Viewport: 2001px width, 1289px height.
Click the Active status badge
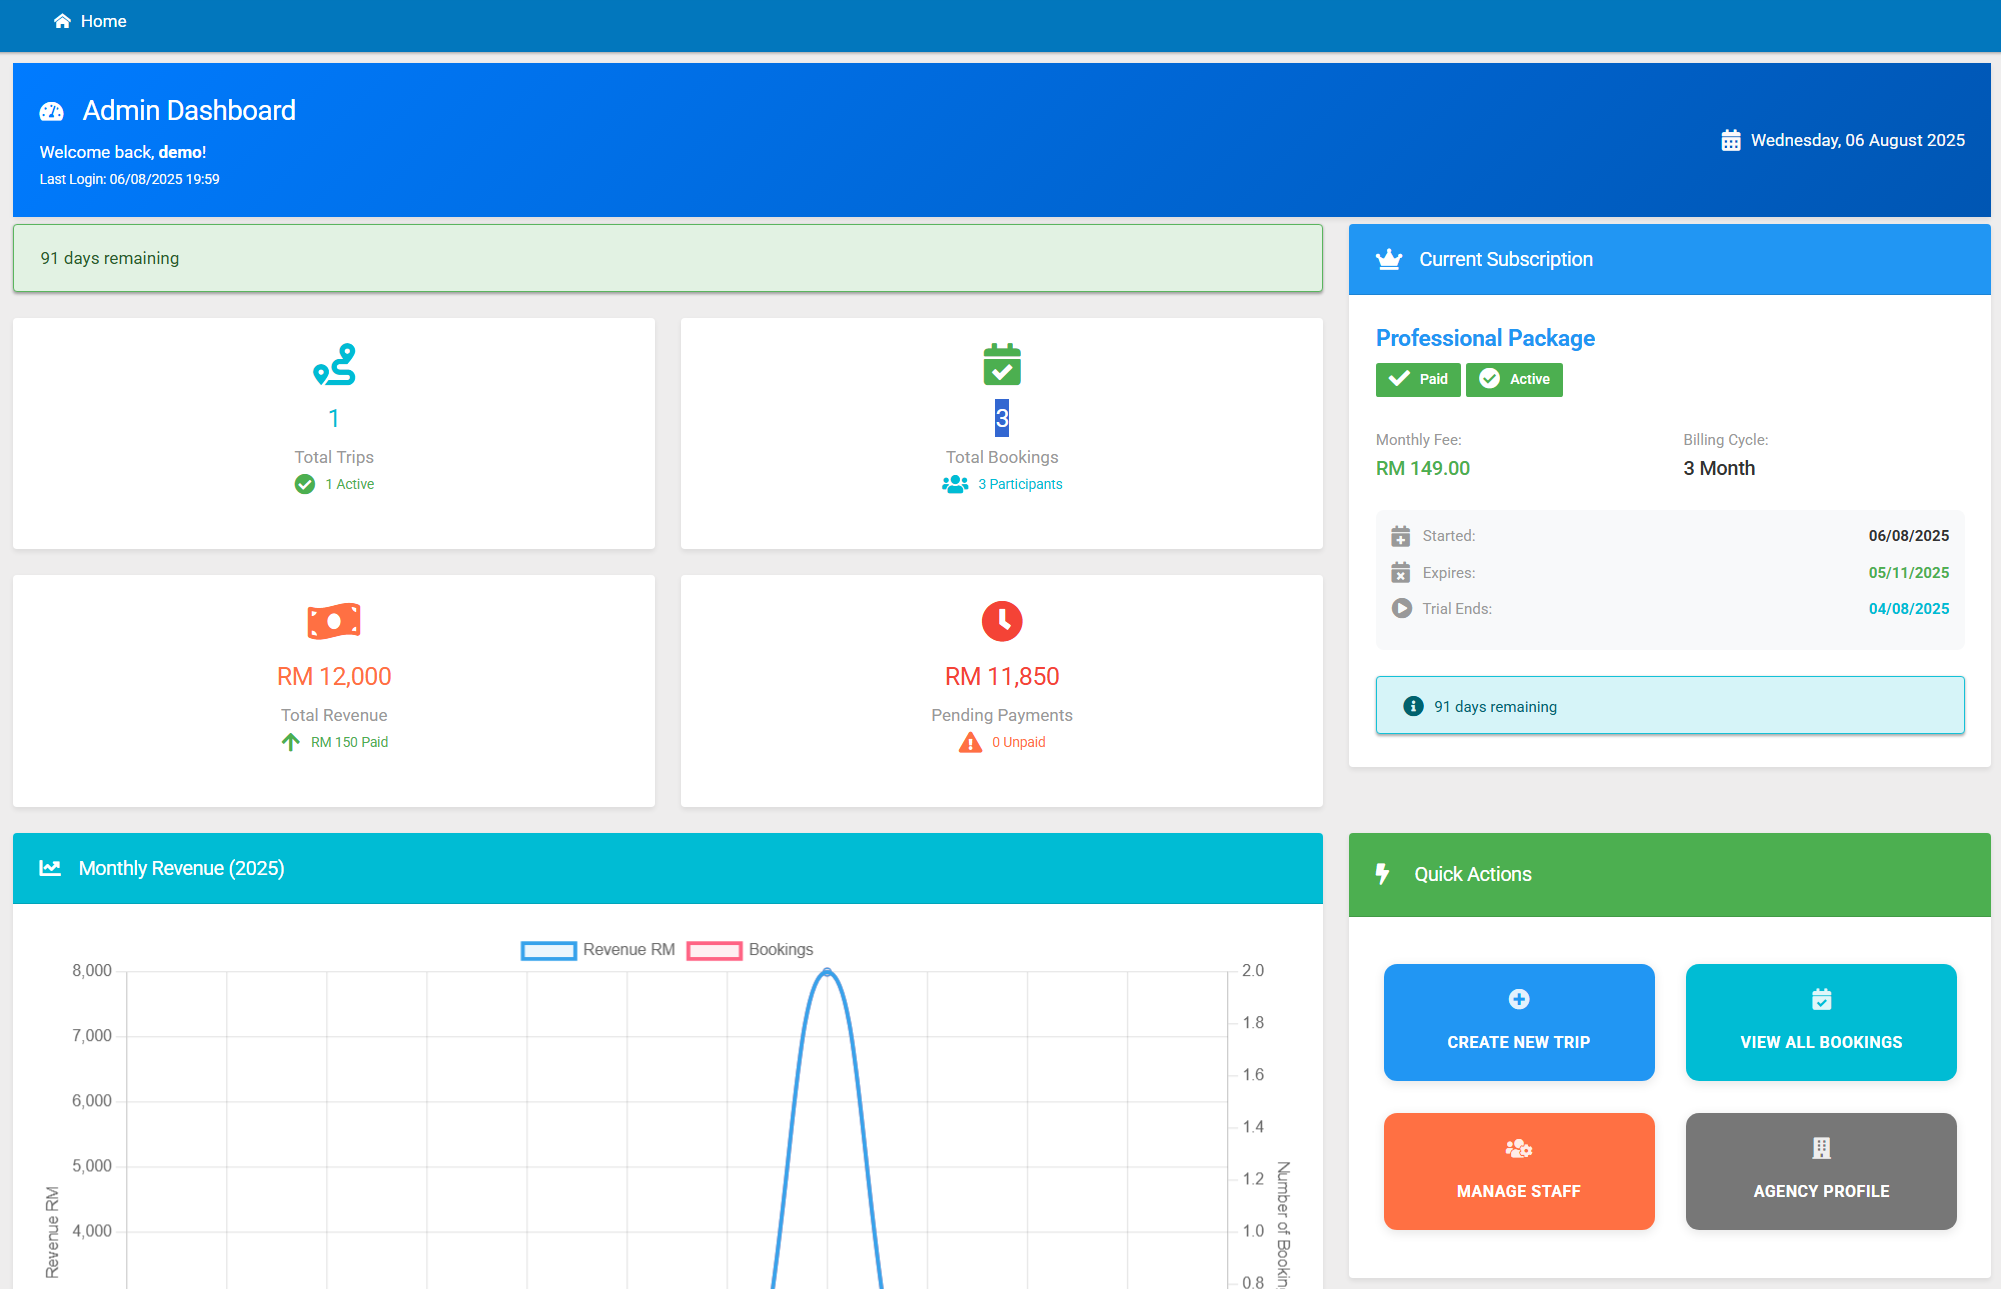[x=1514, y=380]
